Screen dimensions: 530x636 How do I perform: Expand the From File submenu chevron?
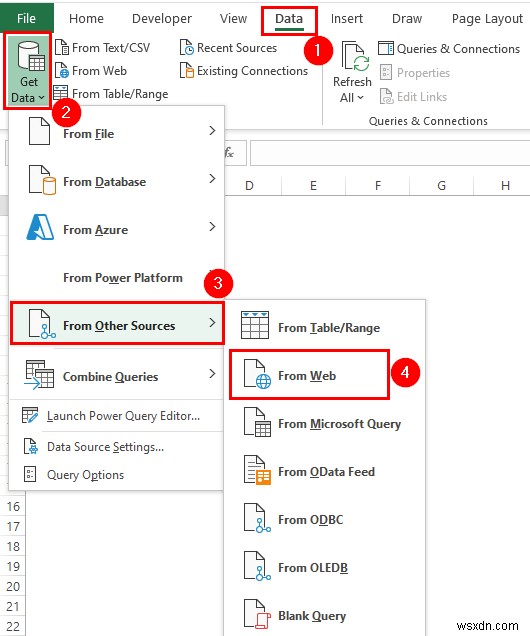[212, 131]
